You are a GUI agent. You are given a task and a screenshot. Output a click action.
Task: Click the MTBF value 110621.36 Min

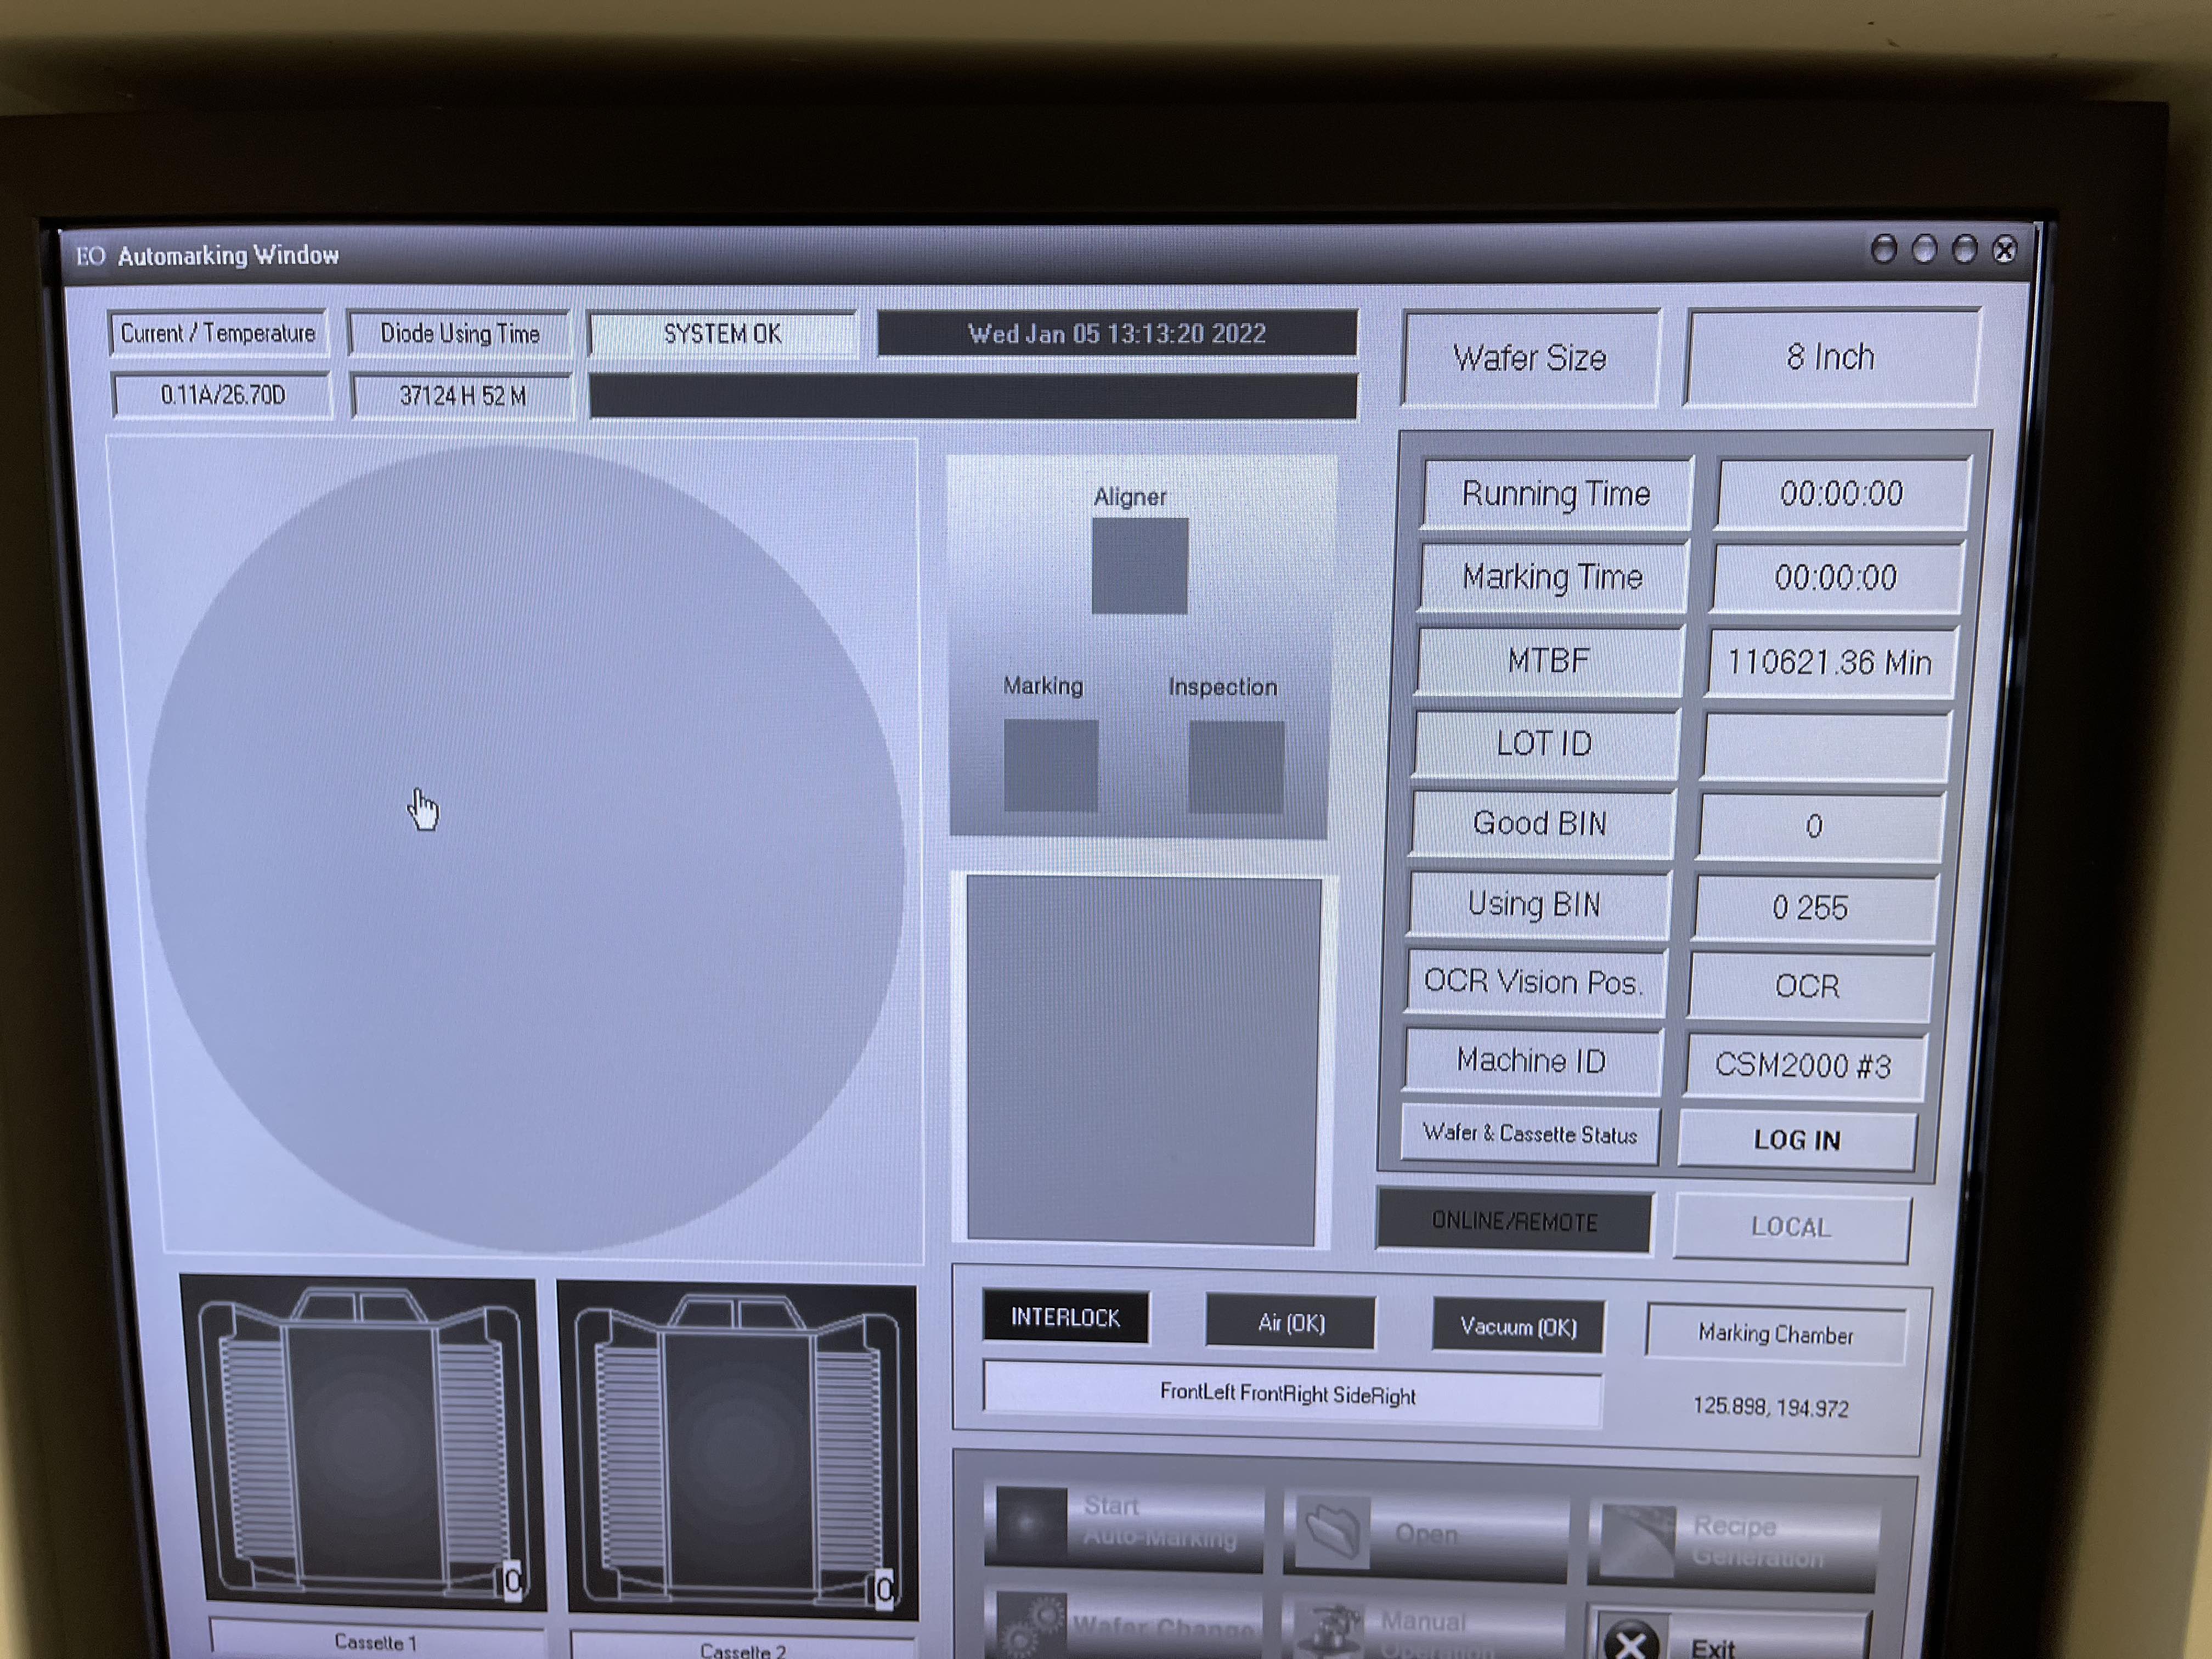pyautogui.click(x=1830, y=663)
